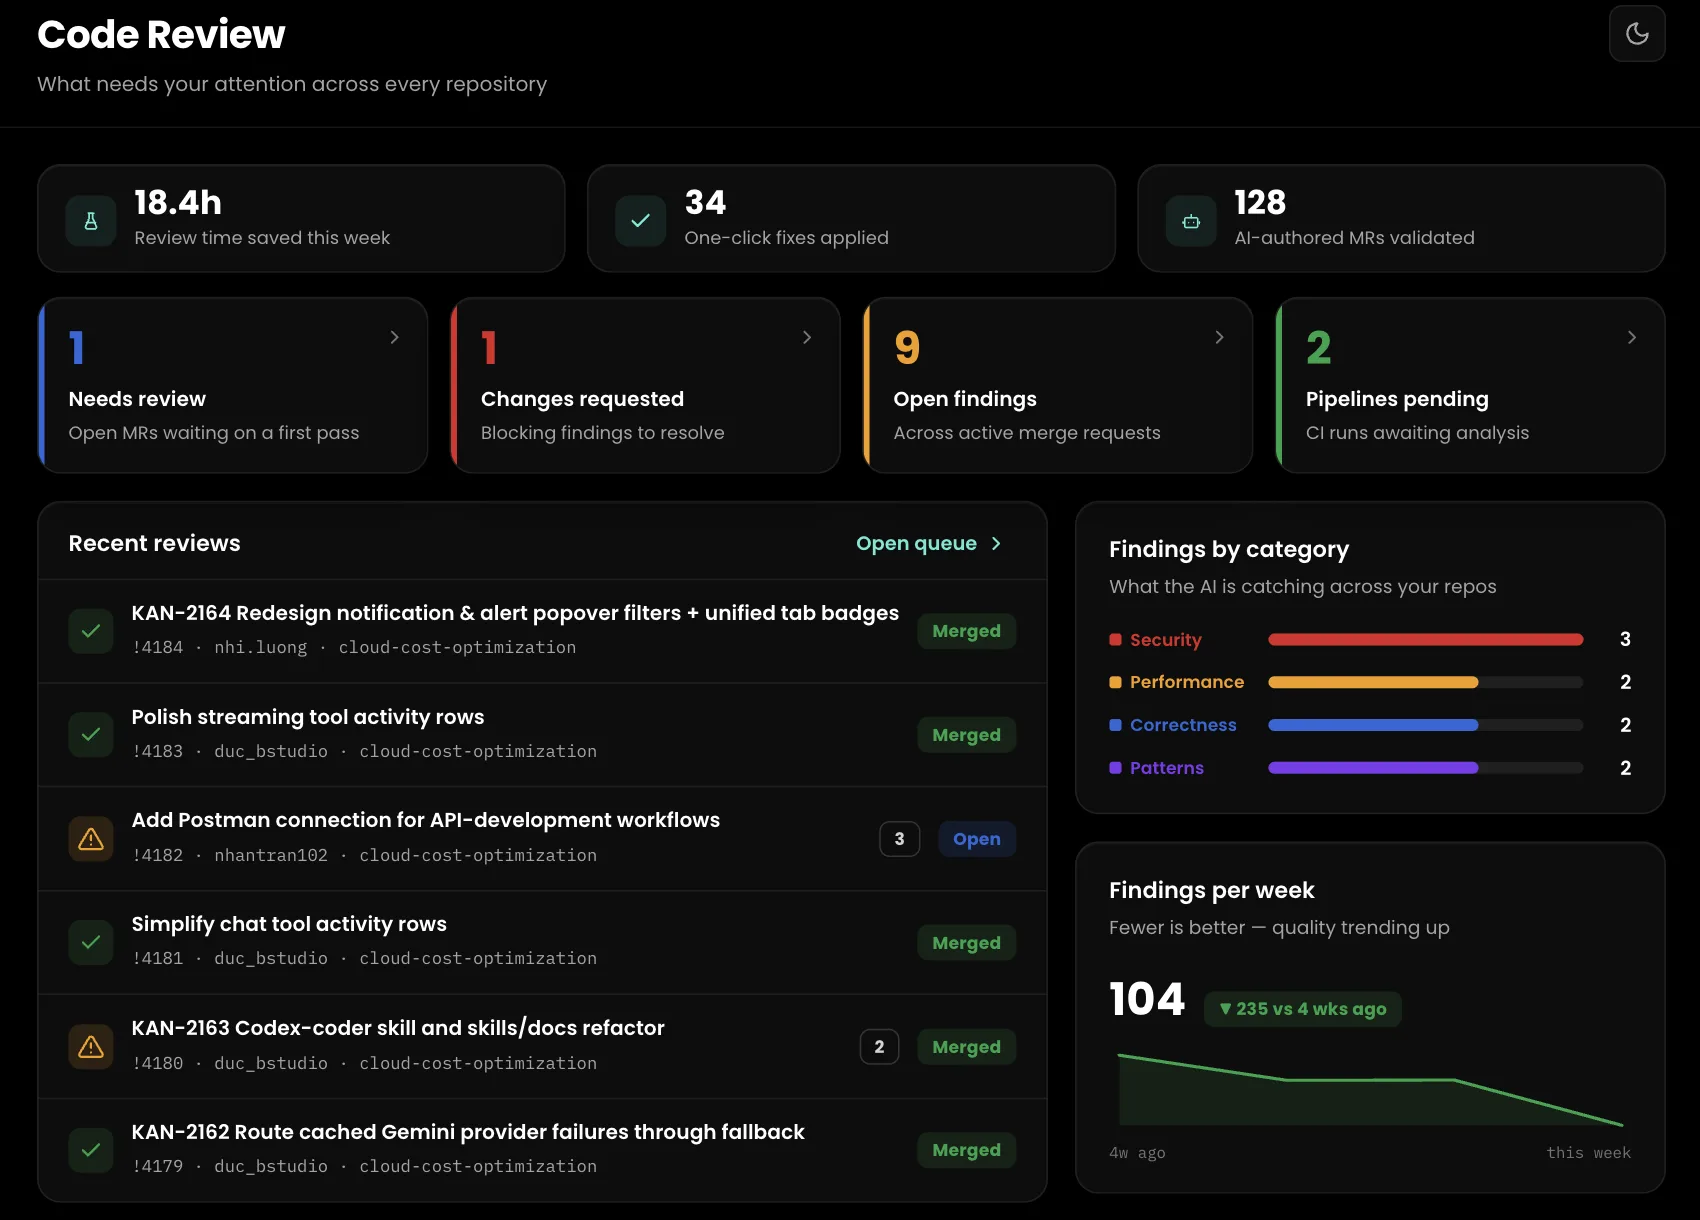This screenshot has width=1700, height=1220.
Task: Select the Security category label
Action: click(x=1166, y=640)
